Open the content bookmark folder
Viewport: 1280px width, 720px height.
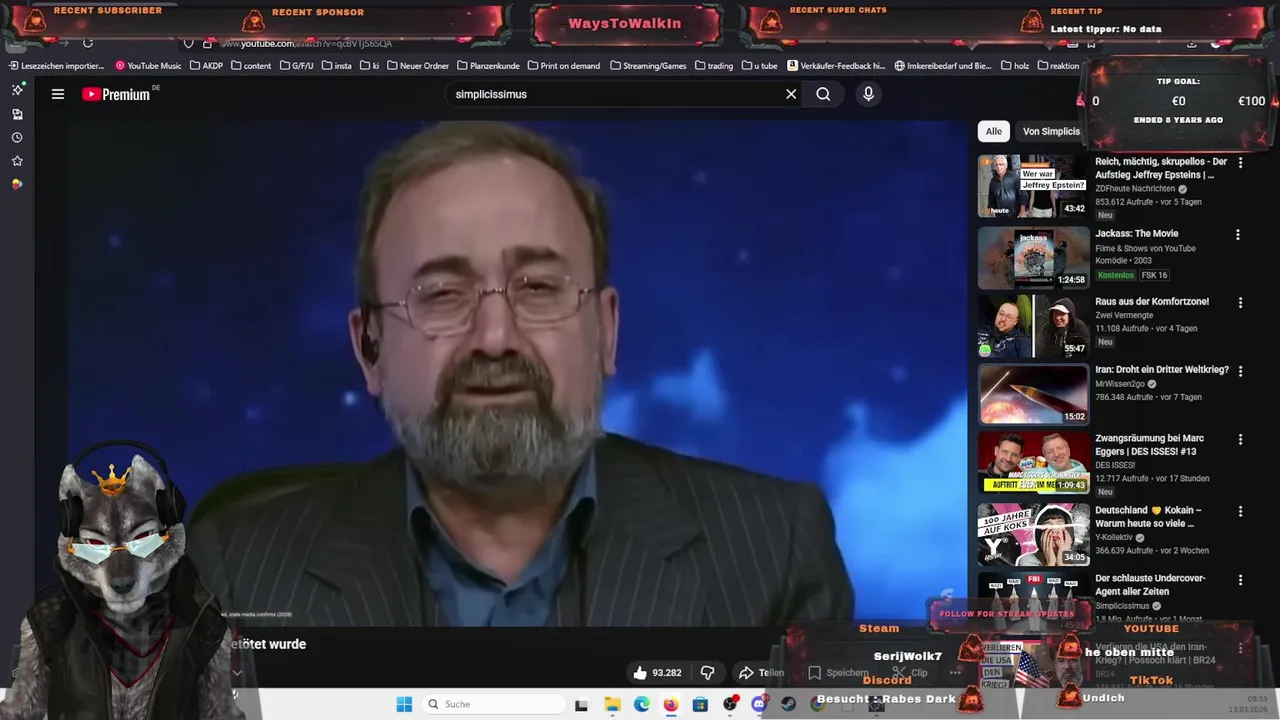[x=251, y=66]
